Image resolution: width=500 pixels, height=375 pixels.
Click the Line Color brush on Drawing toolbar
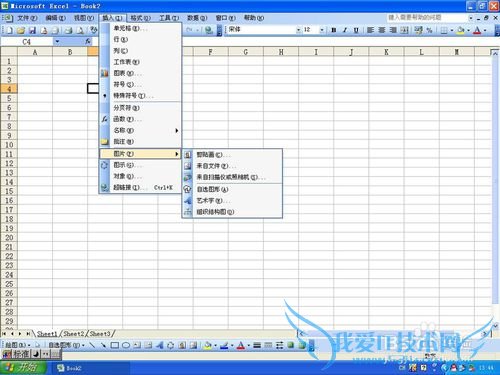pos(224,345)
